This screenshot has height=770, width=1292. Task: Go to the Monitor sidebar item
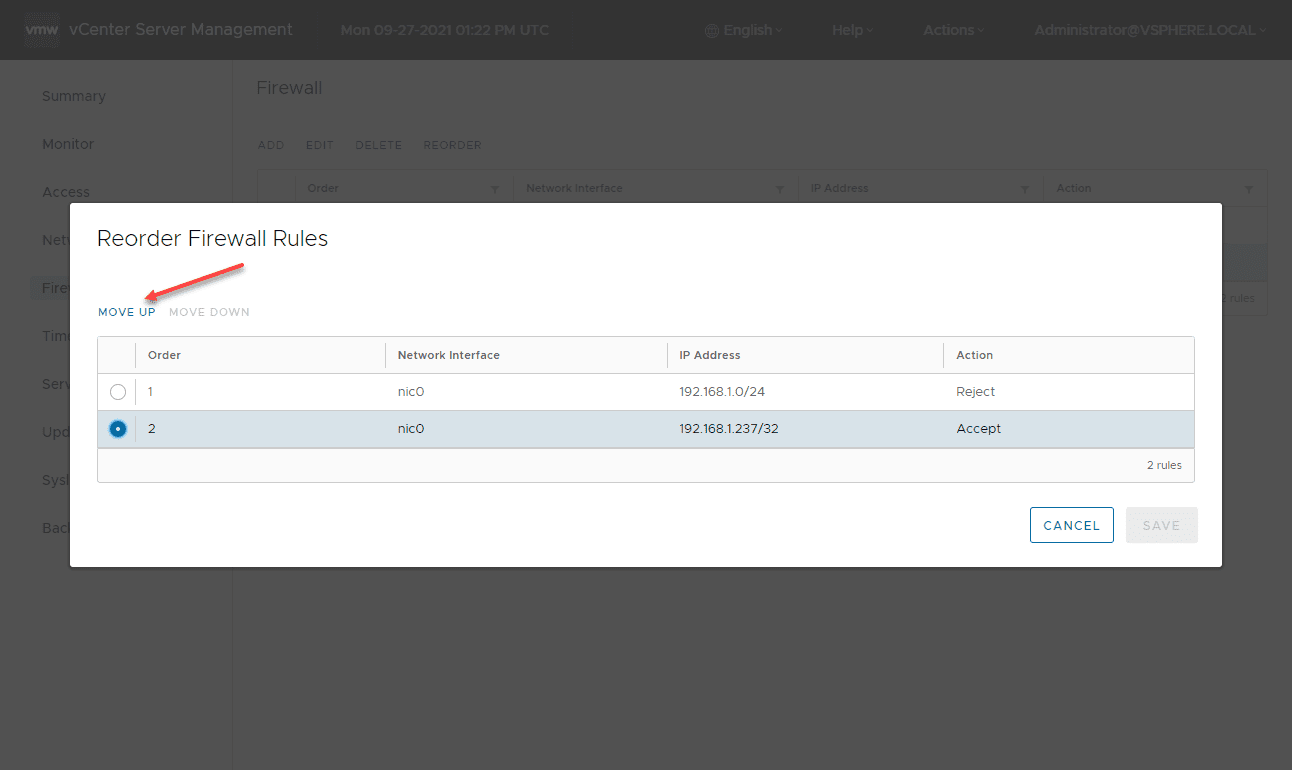click(x=68, y=144)
